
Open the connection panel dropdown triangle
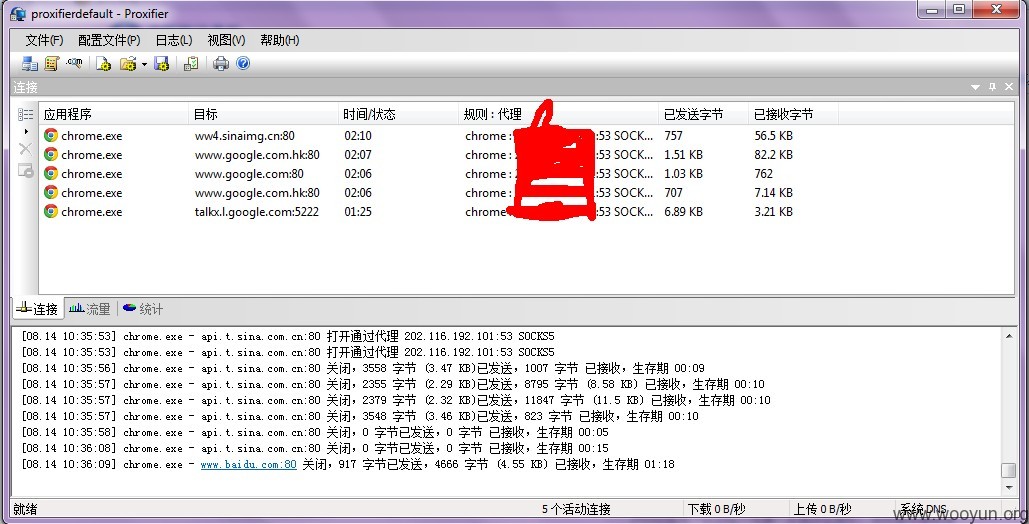pos(975,87)
